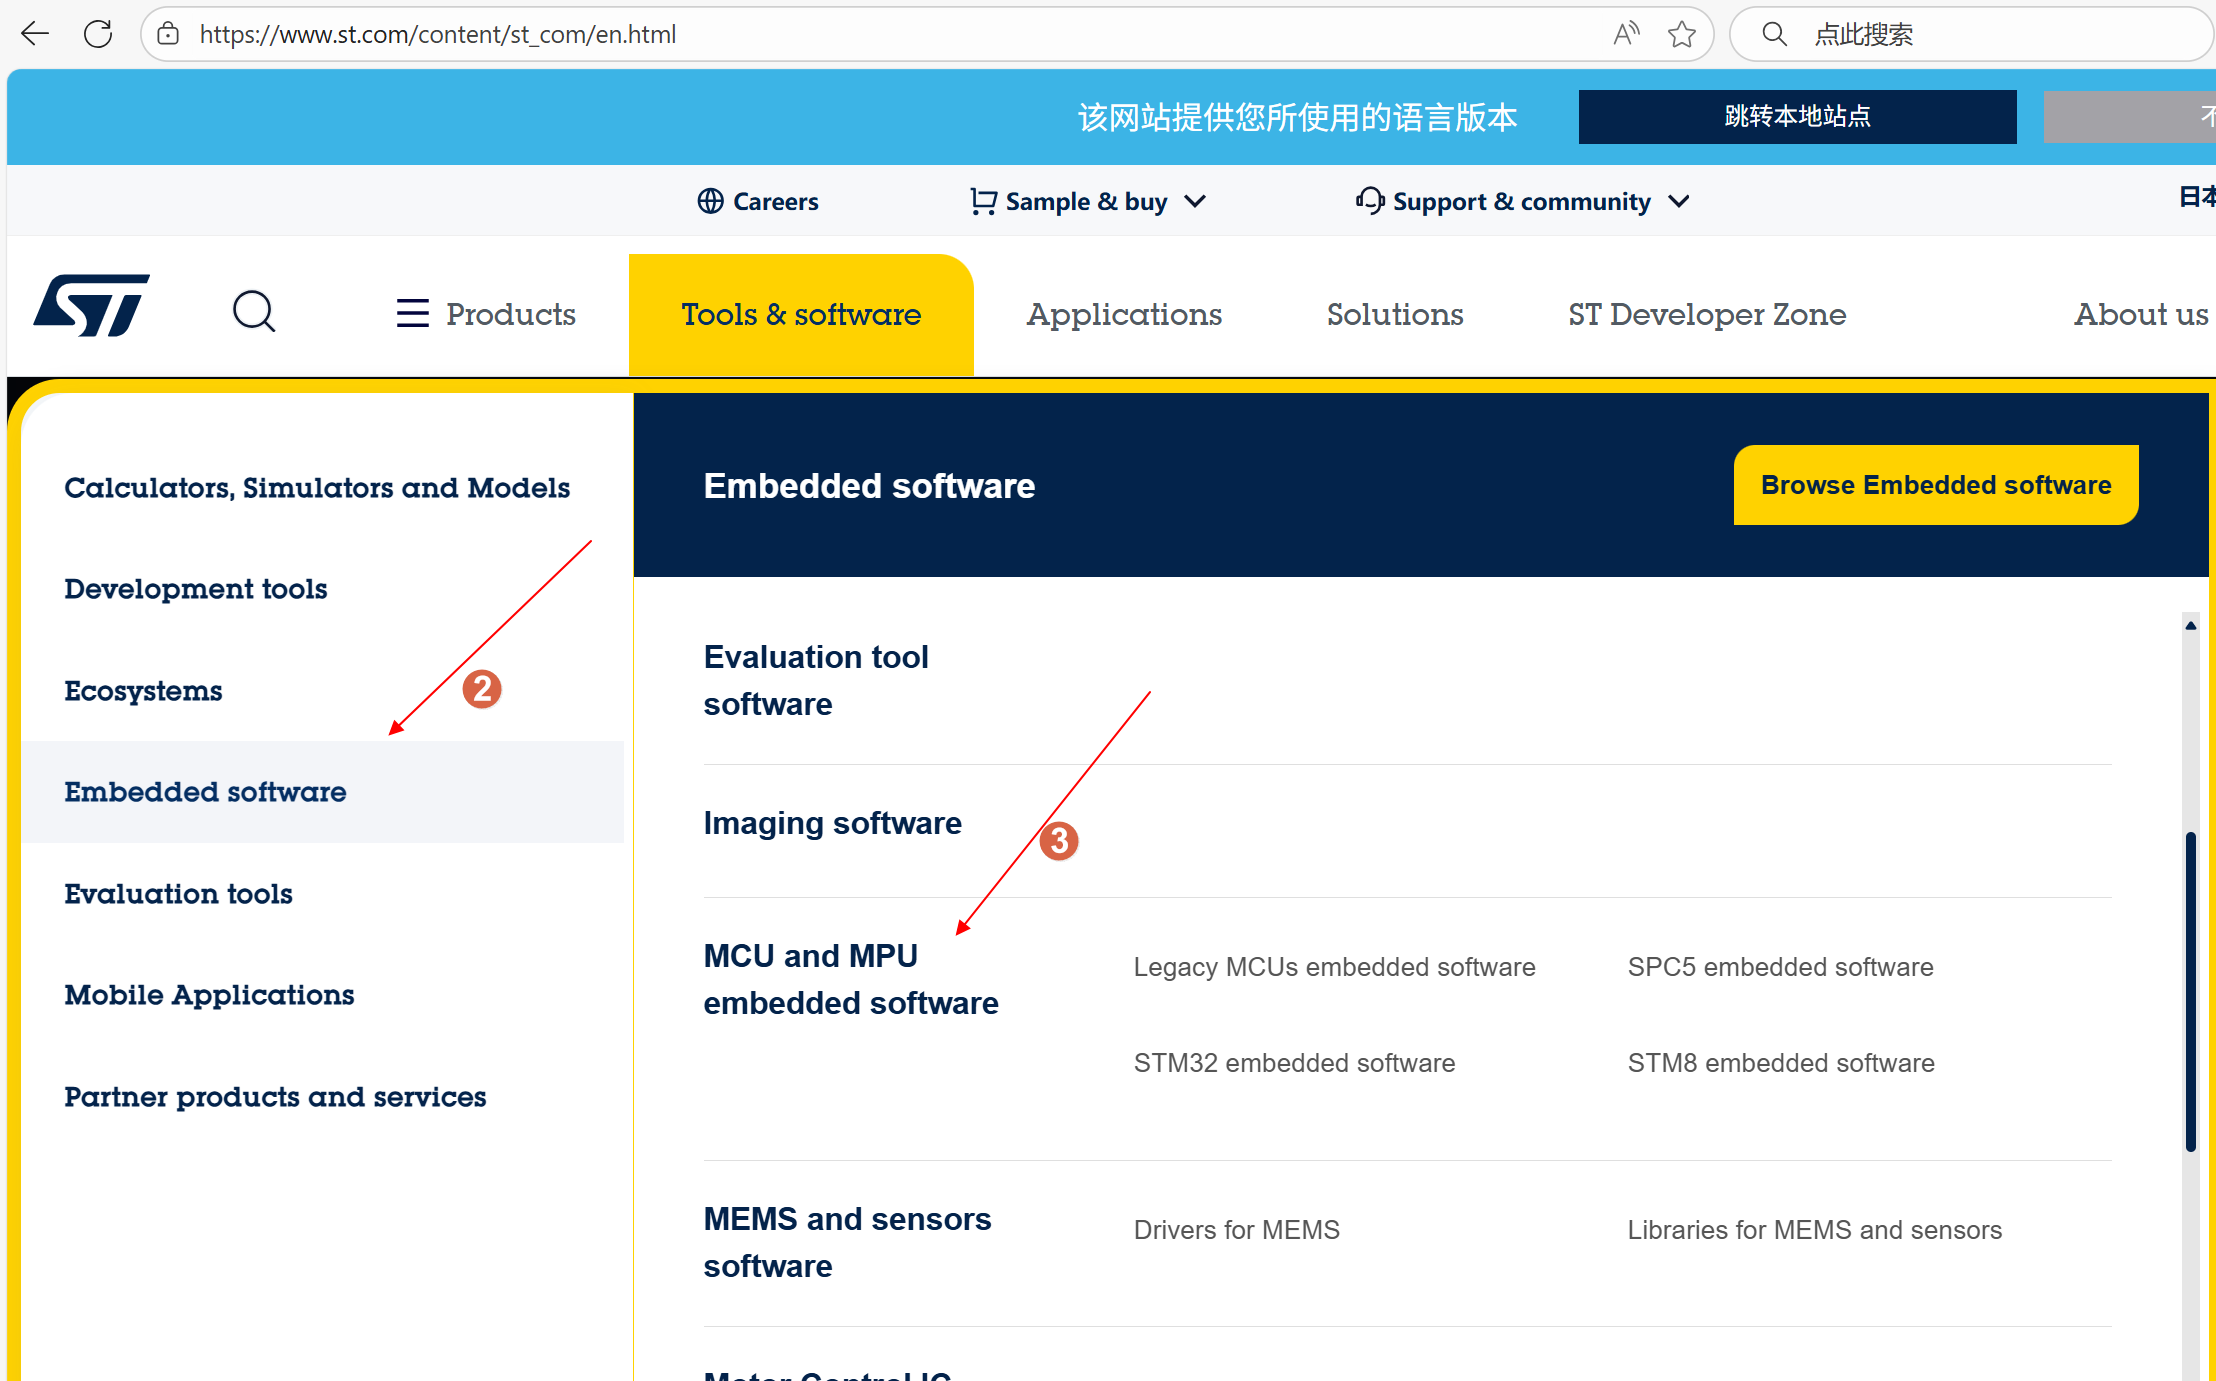The width and height of the screenshot is (2216, 1381).
Task: Select Ecosystems category
Action: pos(143,691)
